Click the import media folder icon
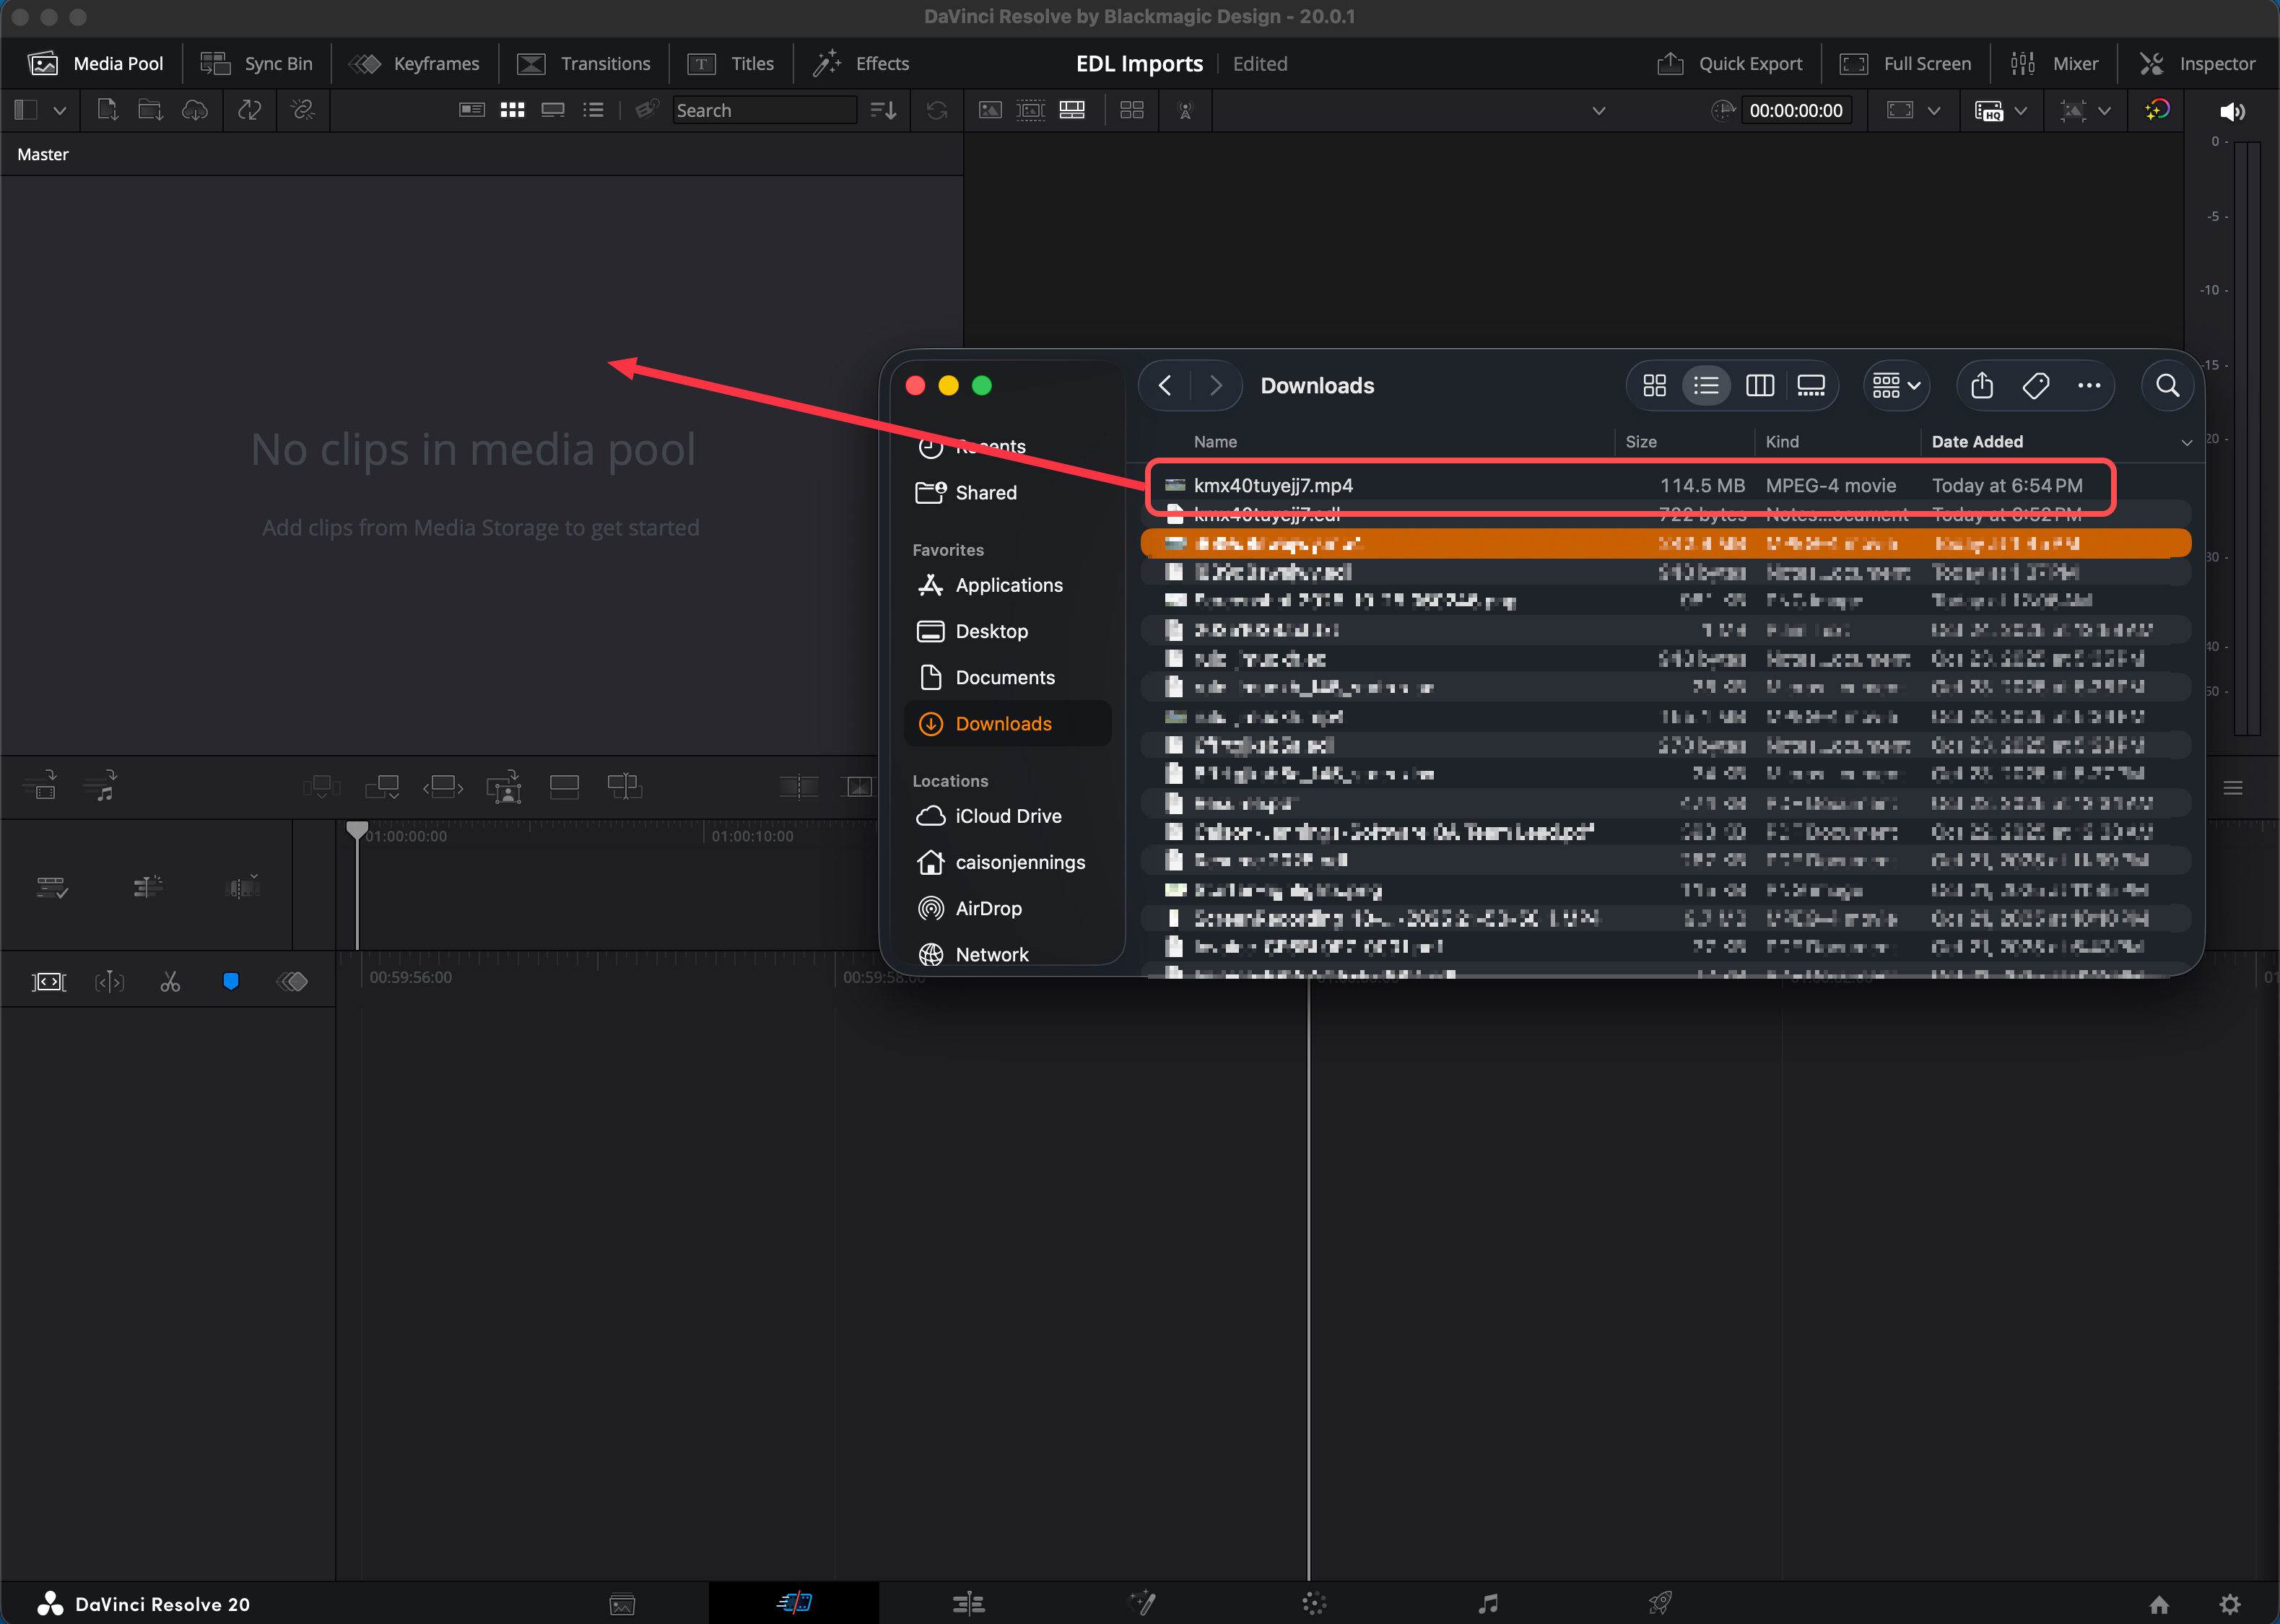 coord(150,110)
